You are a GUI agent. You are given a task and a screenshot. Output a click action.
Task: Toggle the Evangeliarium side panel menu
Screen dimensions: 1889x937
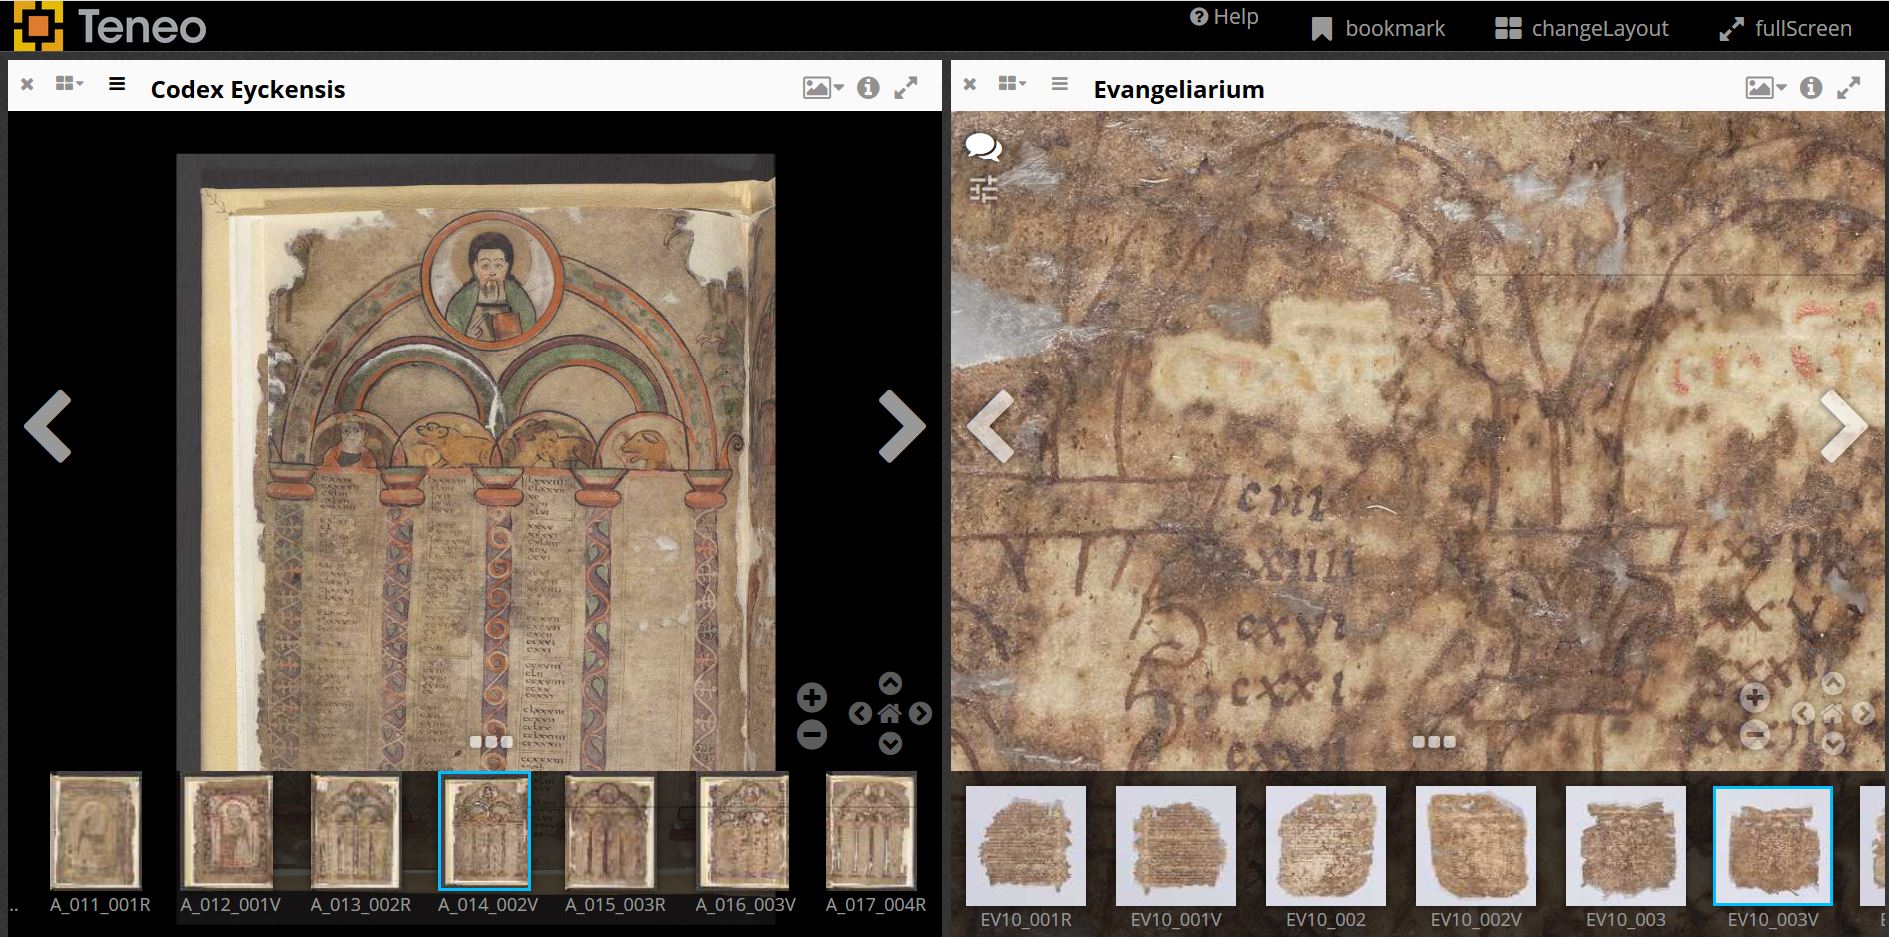pos(1060,85)
